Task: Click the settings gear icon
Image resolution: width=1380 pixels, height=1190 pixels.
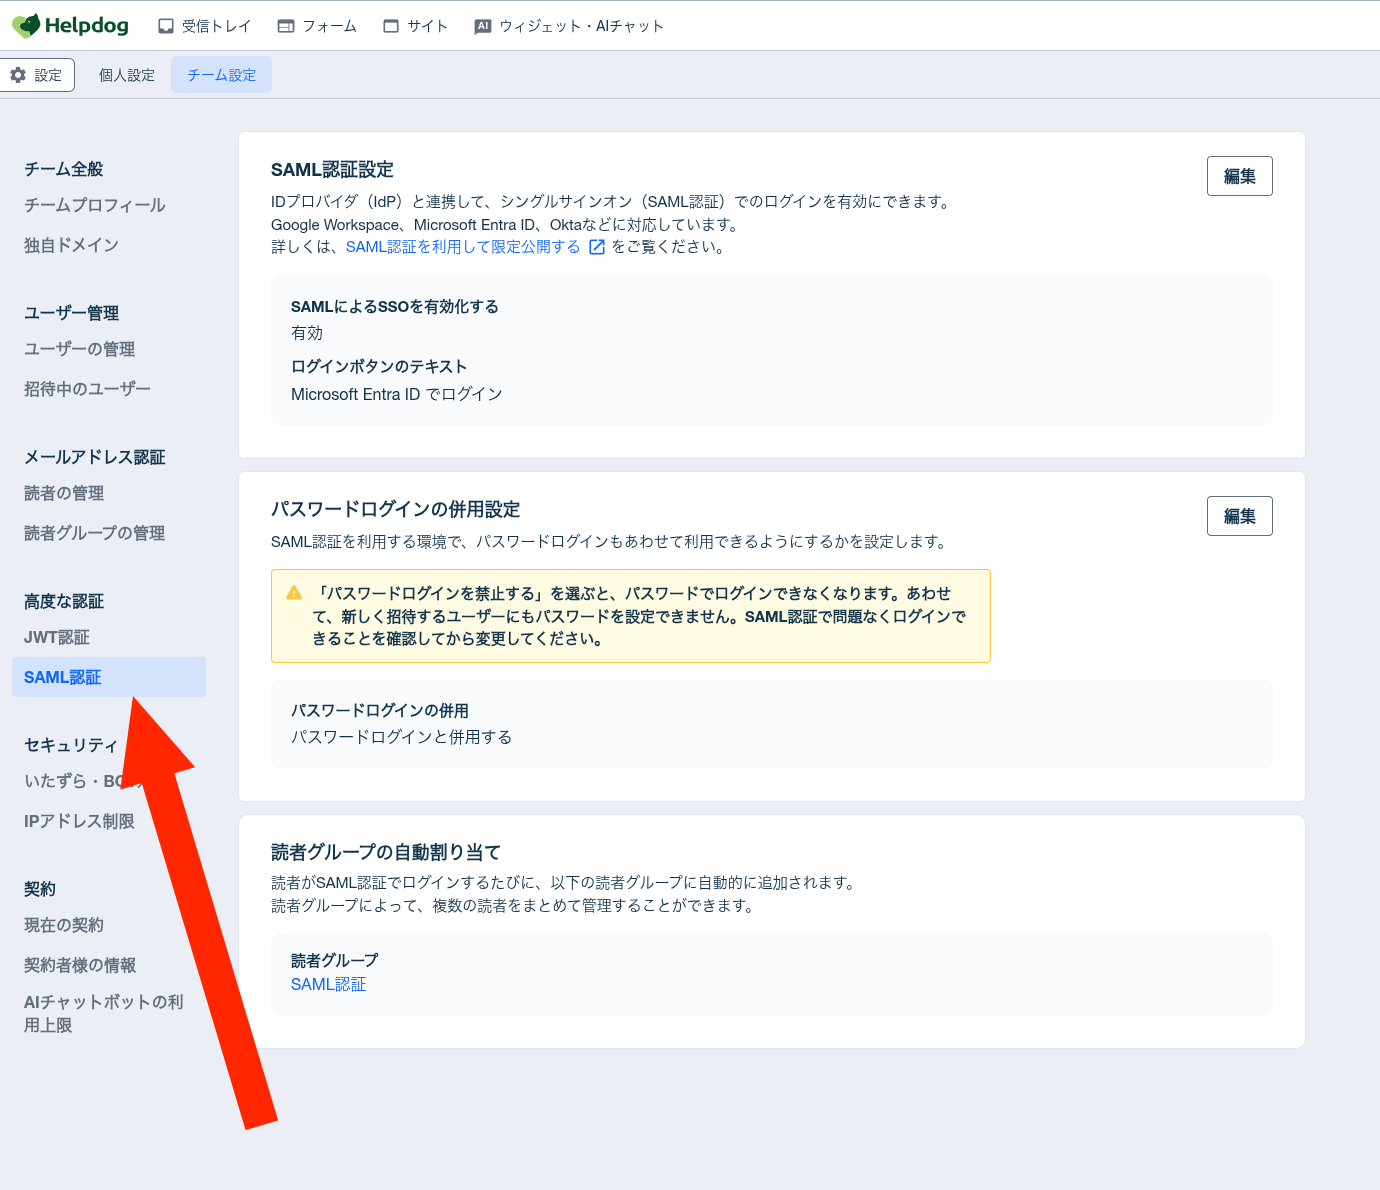Action: (x=18, y=75)
